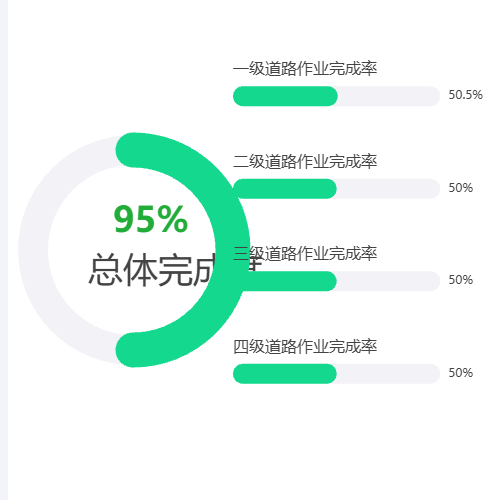Click the 50% value beside 四级道路 bar

point(461,373)
